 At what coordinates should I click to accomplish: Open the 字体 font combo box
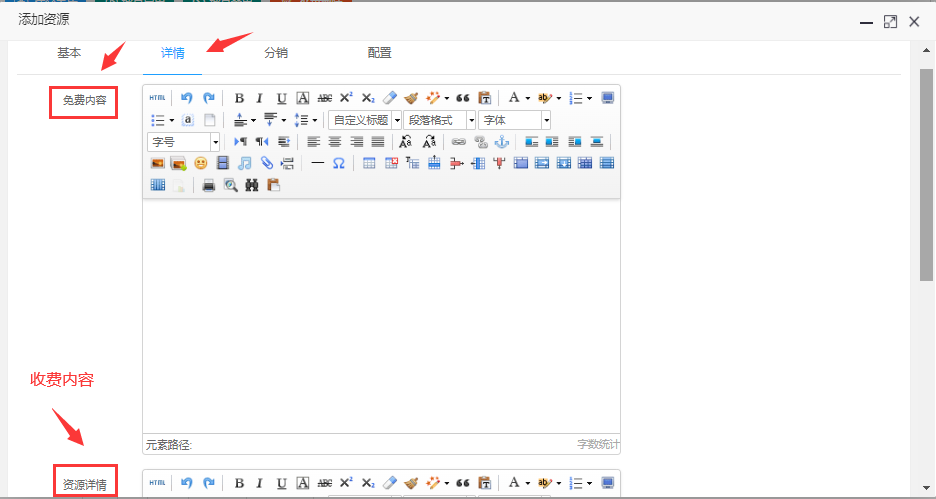point(515,120)
